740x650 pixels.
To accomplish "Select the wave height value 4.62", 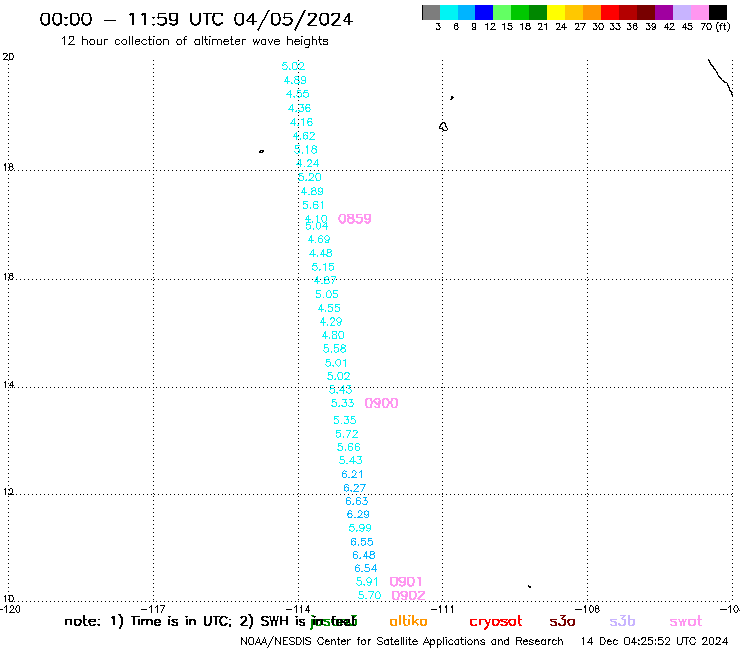I will click(303, 136).
